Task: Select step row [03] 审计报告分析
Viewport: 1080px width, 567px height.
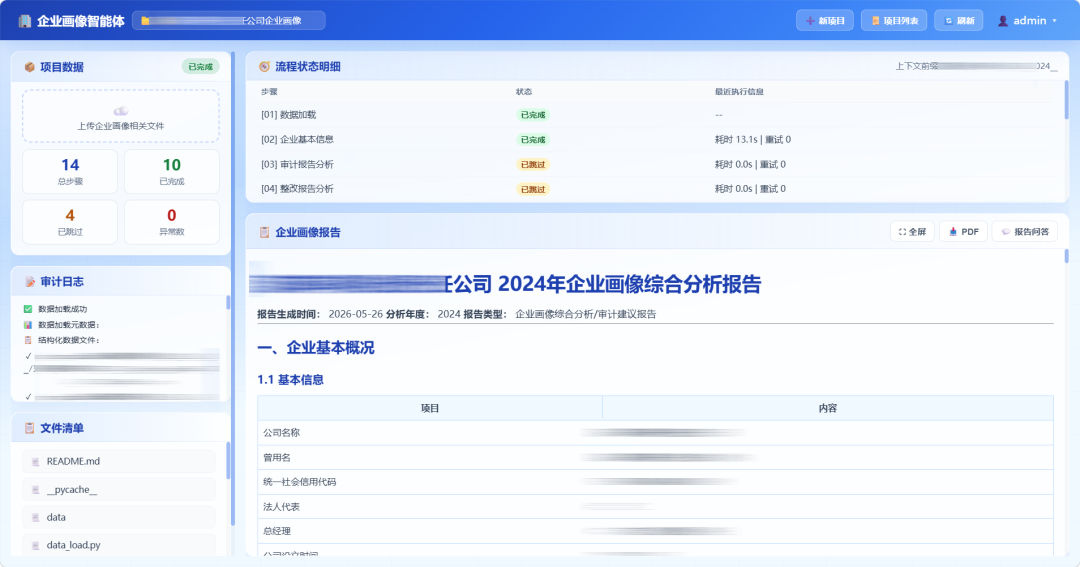Action: 657,164
